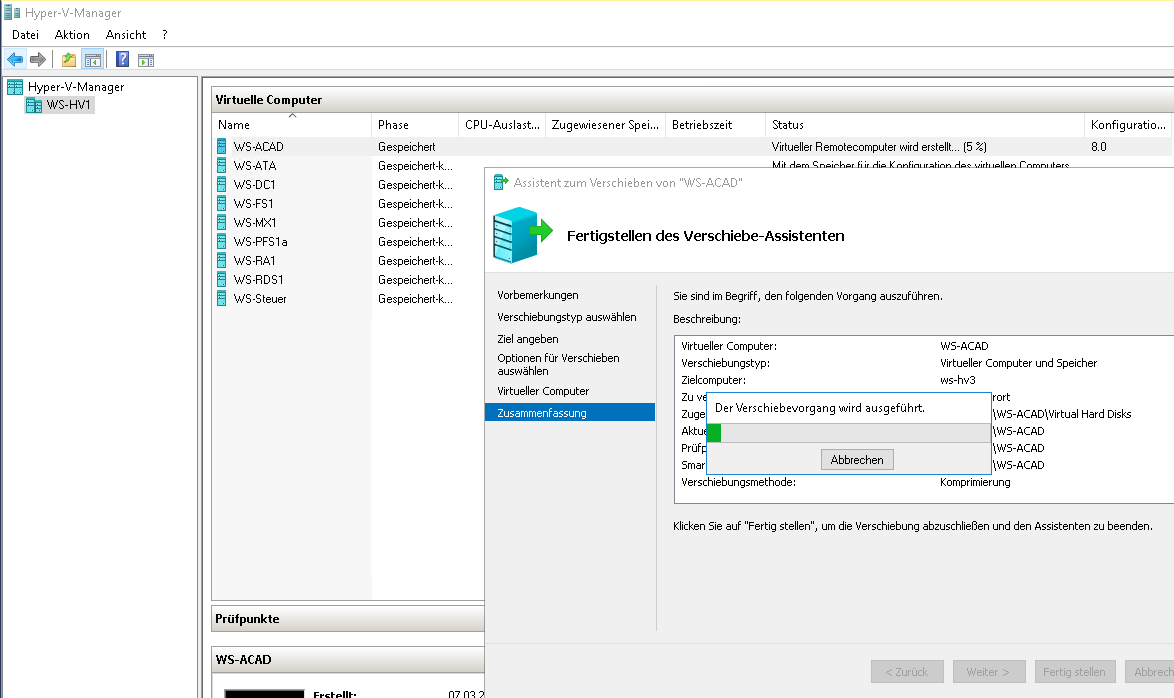Sort by the Name column header
Screen dimensions: 1174x698
click(291, 124)
